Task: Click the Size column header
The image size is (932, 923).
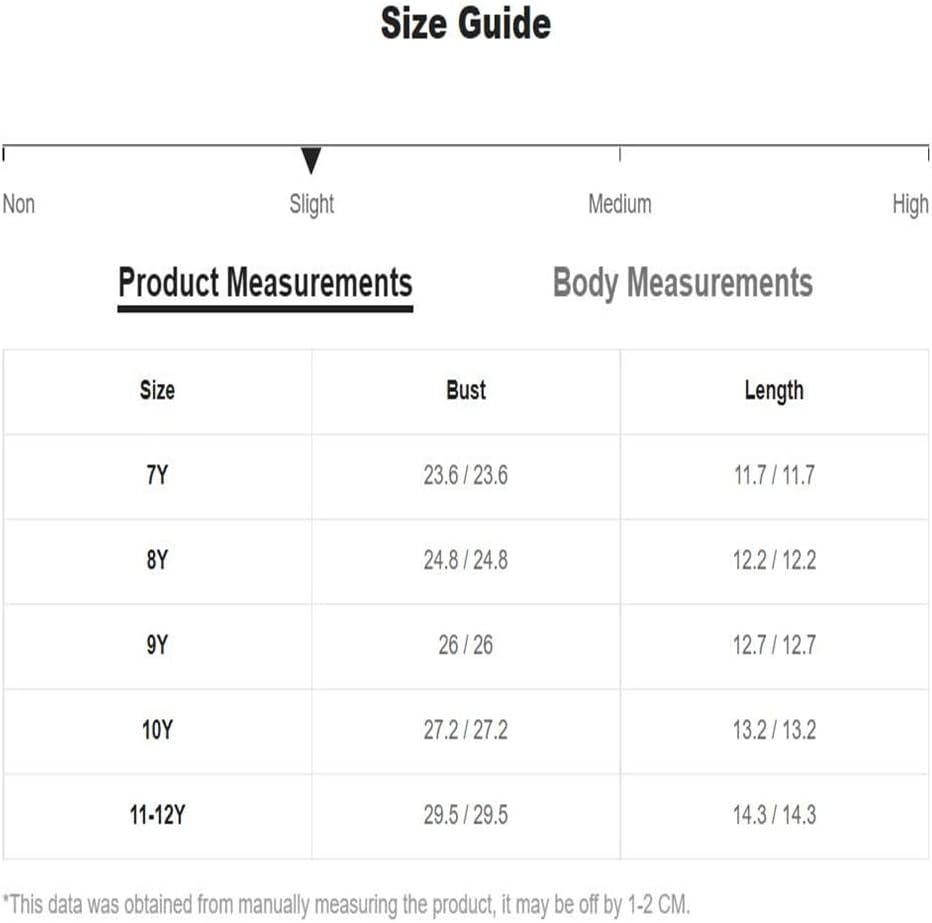Action: [x=158, y=390]
